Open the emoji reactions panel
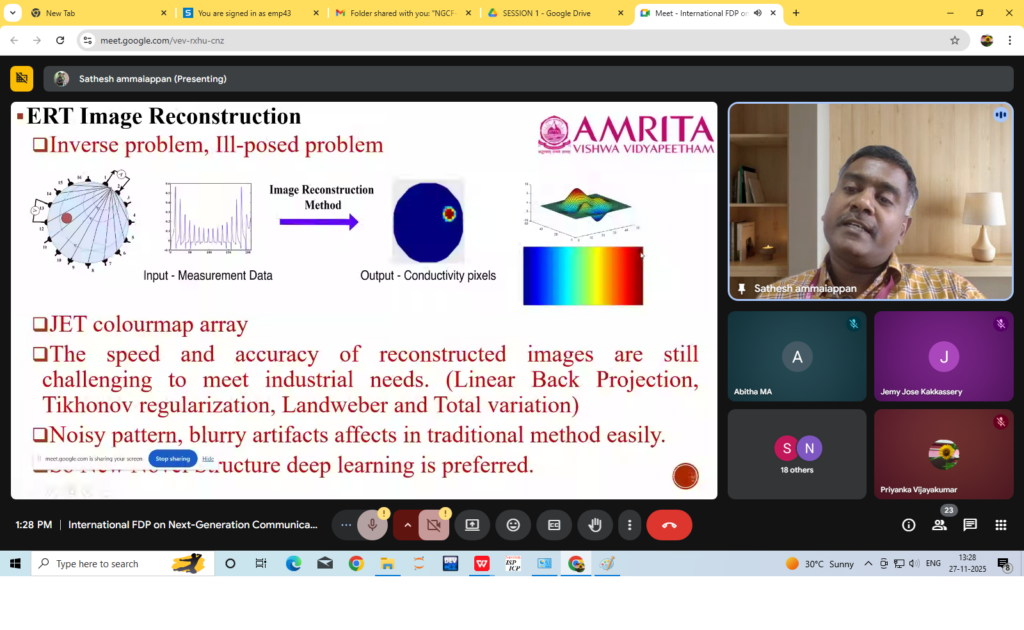The width and height of the screenshot is (1024, 630). pos(513,525)
